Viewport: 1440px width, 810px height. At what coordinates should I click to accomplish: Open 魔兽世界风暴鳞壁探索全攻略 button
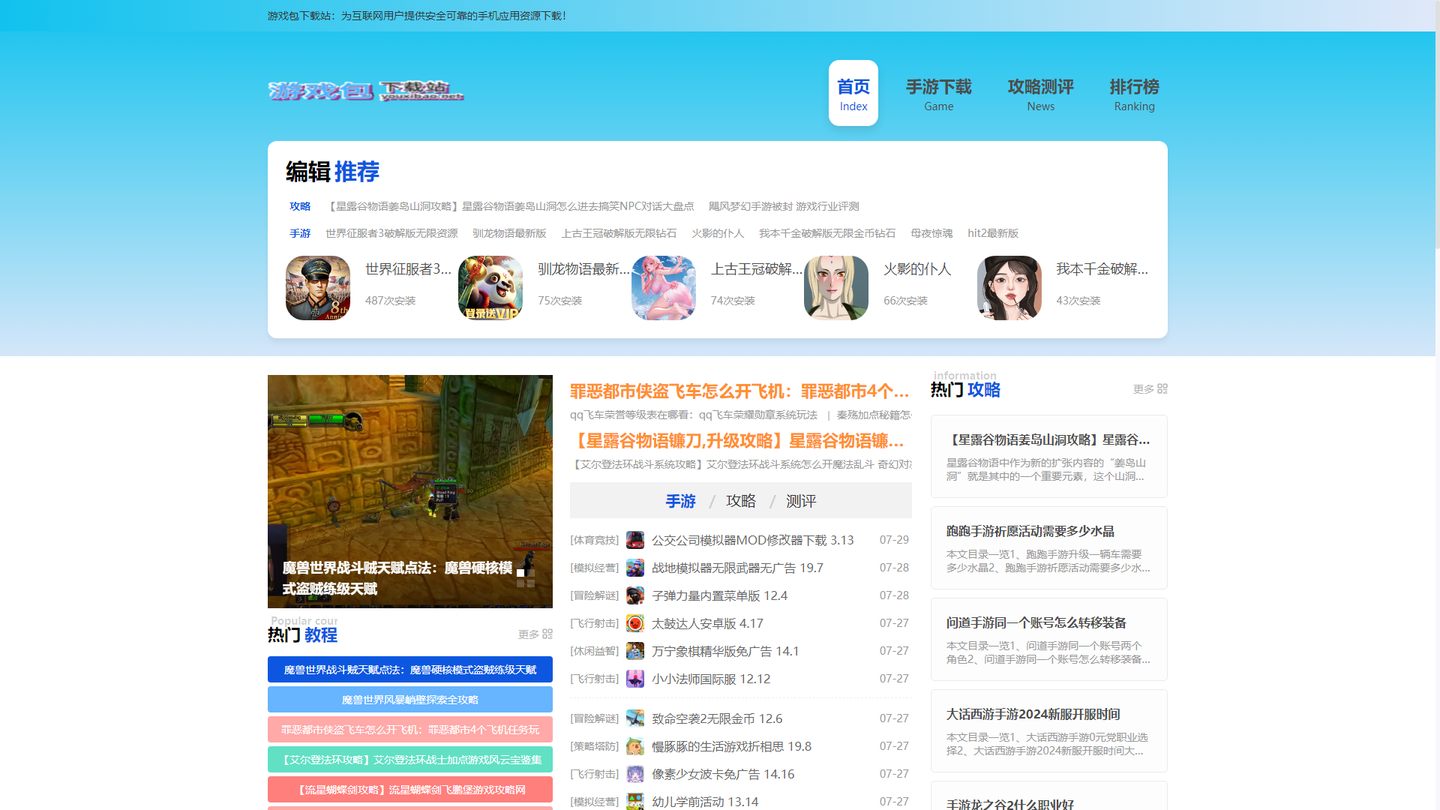click(x=410, y=700)
